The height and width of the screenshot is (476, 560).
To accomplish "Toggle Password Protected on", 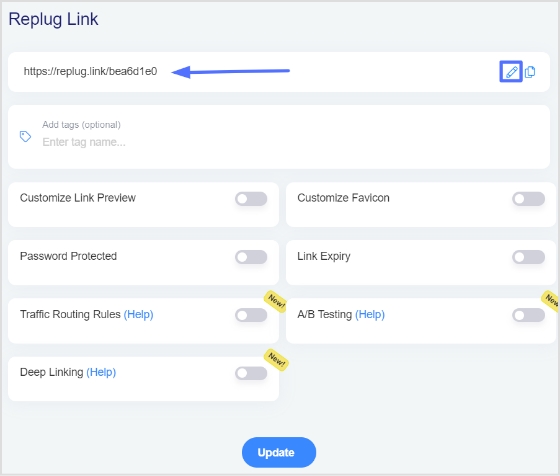I will point(251,257).
